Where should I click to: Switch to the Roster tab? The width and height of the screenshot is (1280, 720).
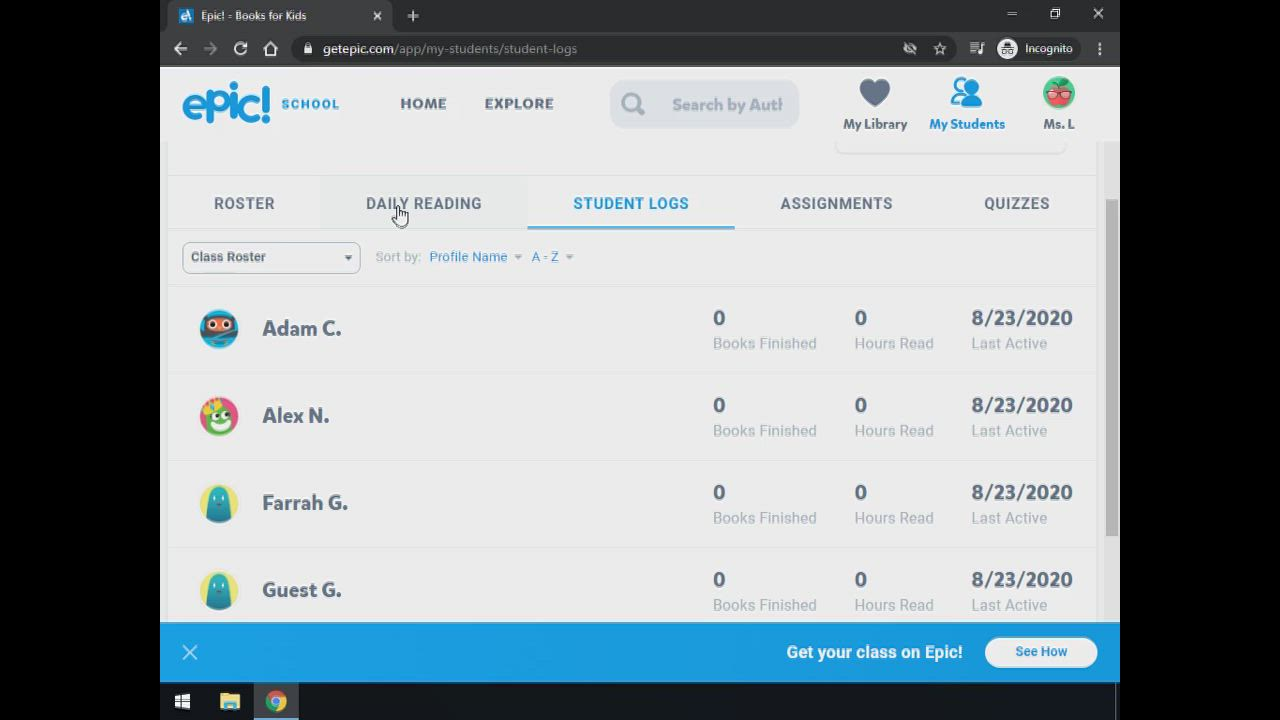pos(244,203)
